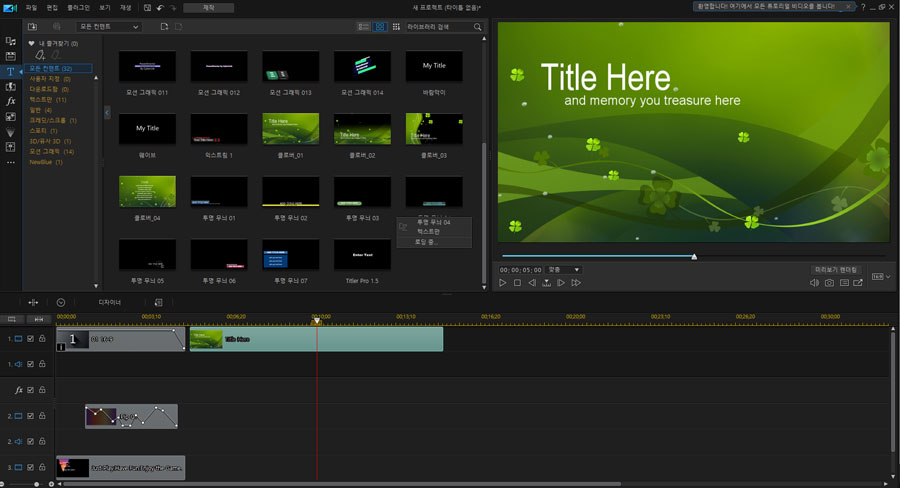The image size is (900, 488).
Task: Collapse the tag panel with left arrow
Action: click(x=107, y=113)
